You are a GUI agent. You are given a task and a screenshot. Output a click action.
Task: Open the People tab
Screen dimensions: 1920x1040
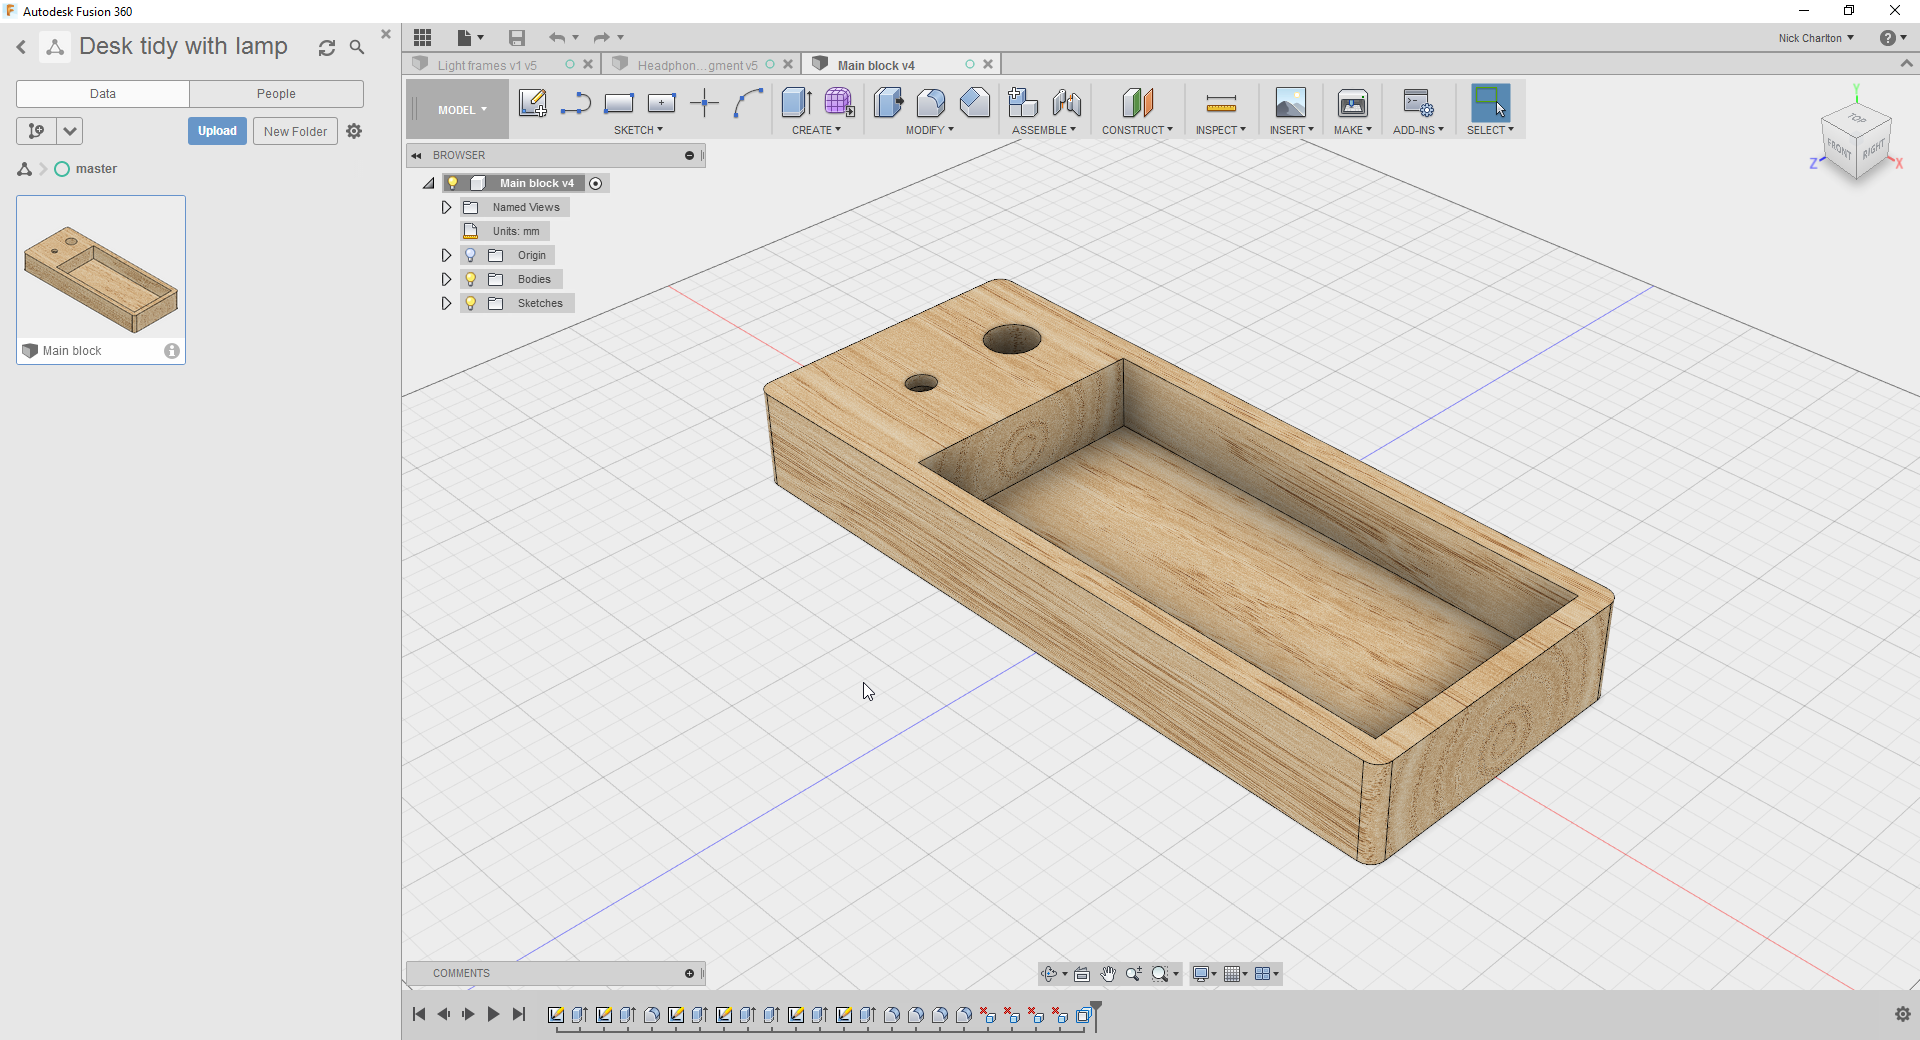point(276,94)
